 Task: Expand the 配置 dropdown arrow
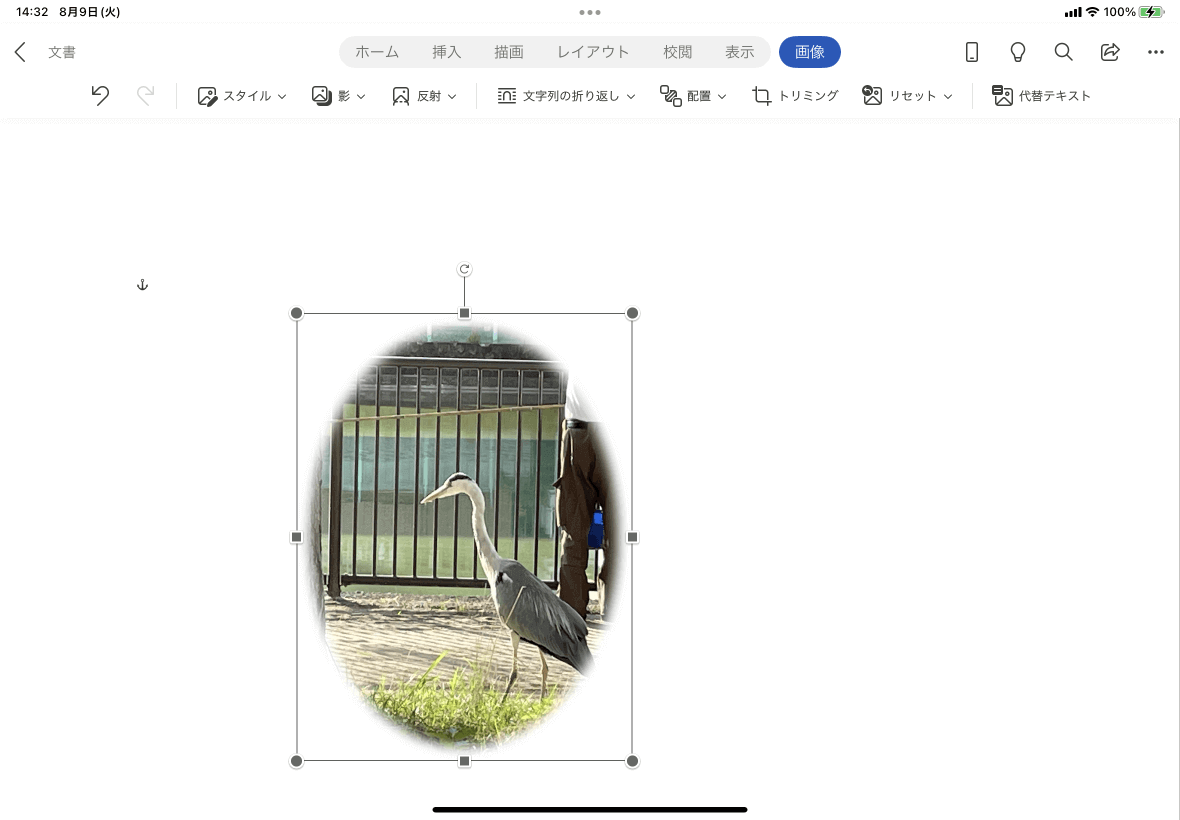pos(722,97)
